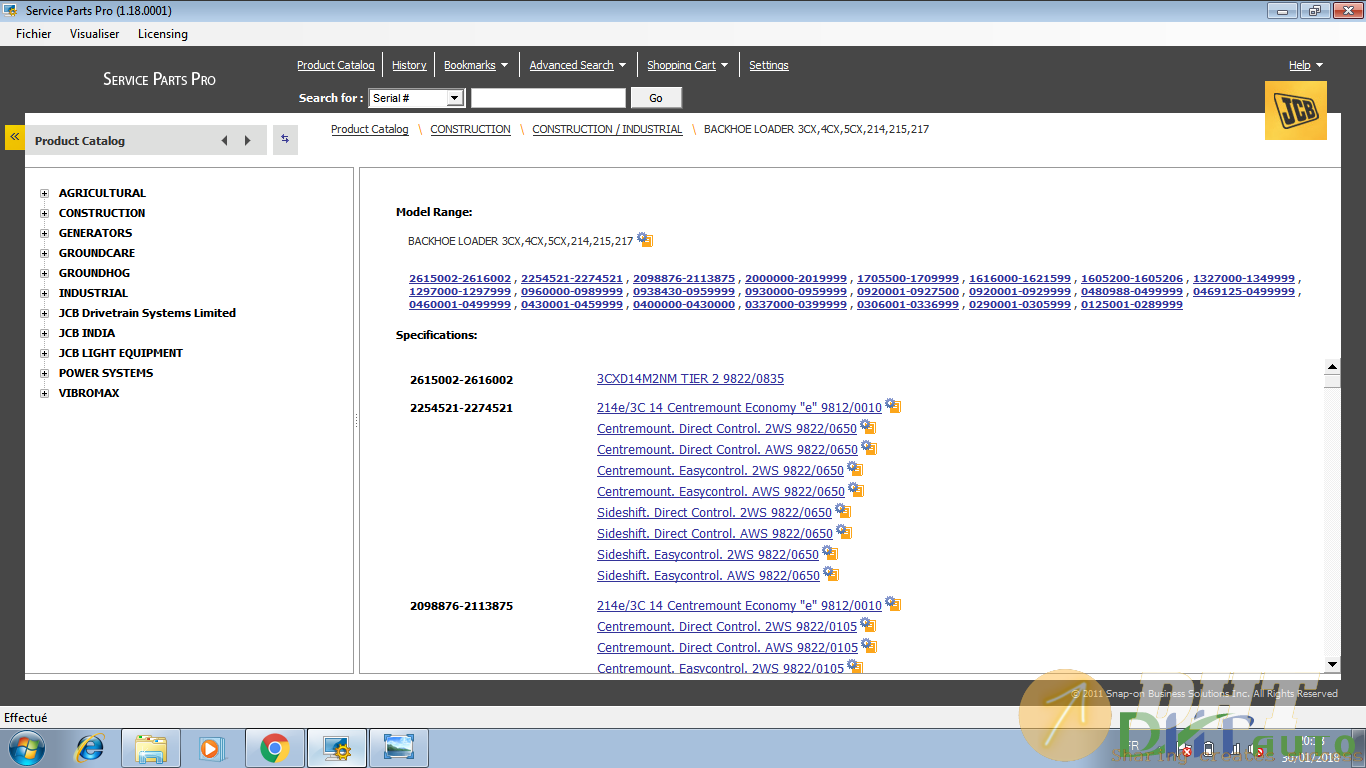Click the icon beside Sideshift. Direct Control. 2WS 9822/0650

[x=843, y=511]
